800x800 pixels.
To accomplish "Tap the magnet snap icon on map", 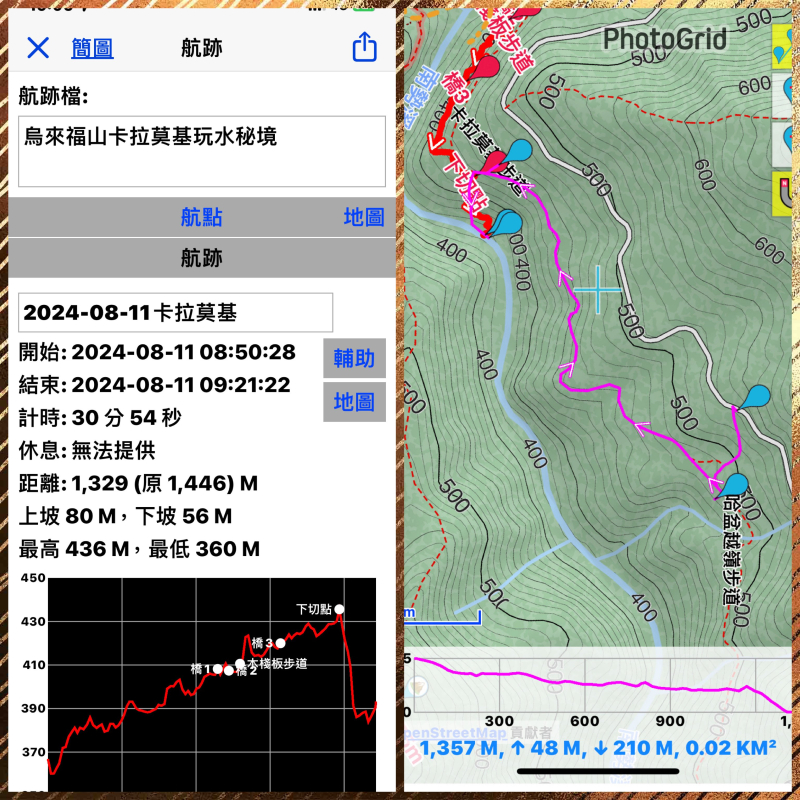I will click(x=785, y=192).
